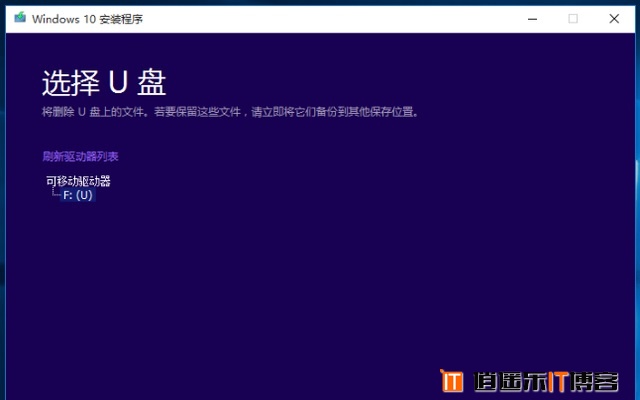Minimize the Windows 10 安装程序 window
This screenshot has width=640, height=400.
tap(532, 19)
